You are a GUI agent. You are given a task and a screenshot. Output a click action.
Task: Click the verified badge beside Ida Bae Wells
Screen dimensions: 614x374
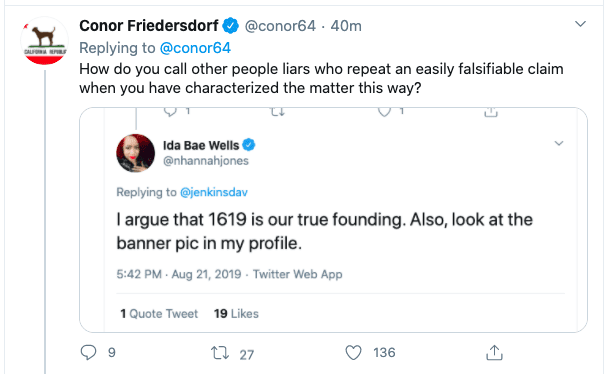[x=249, y=145]
